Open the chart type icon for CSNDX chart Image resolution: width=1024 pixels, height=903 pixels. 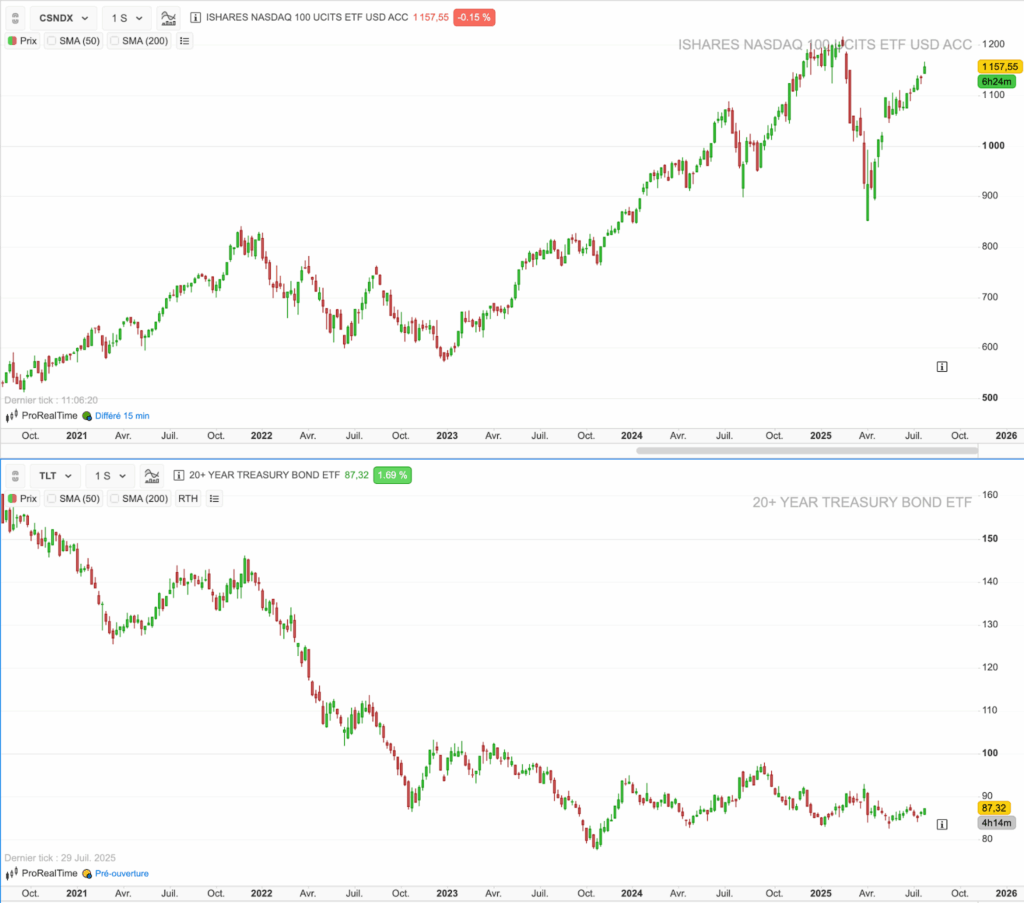point(168,17)
